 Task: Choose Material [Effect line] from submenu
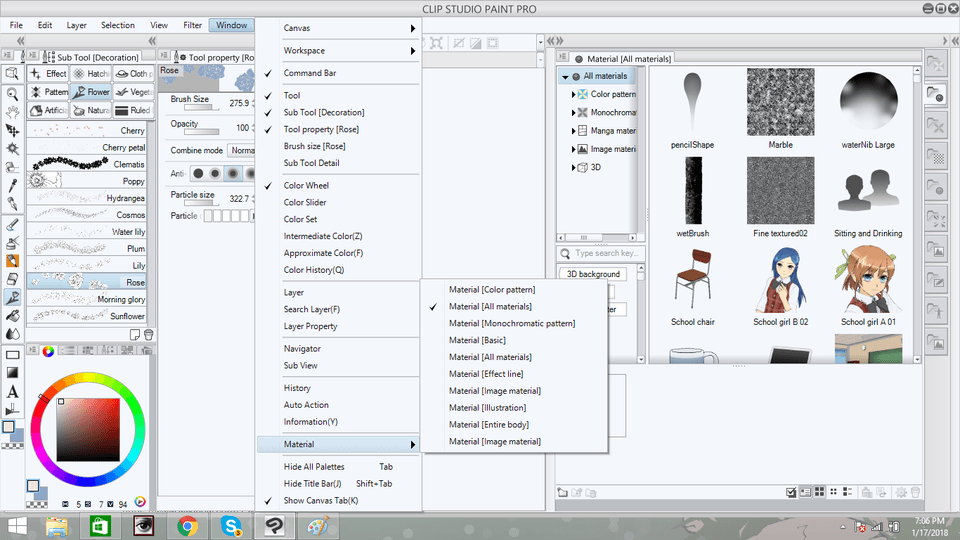coord(490,374)
